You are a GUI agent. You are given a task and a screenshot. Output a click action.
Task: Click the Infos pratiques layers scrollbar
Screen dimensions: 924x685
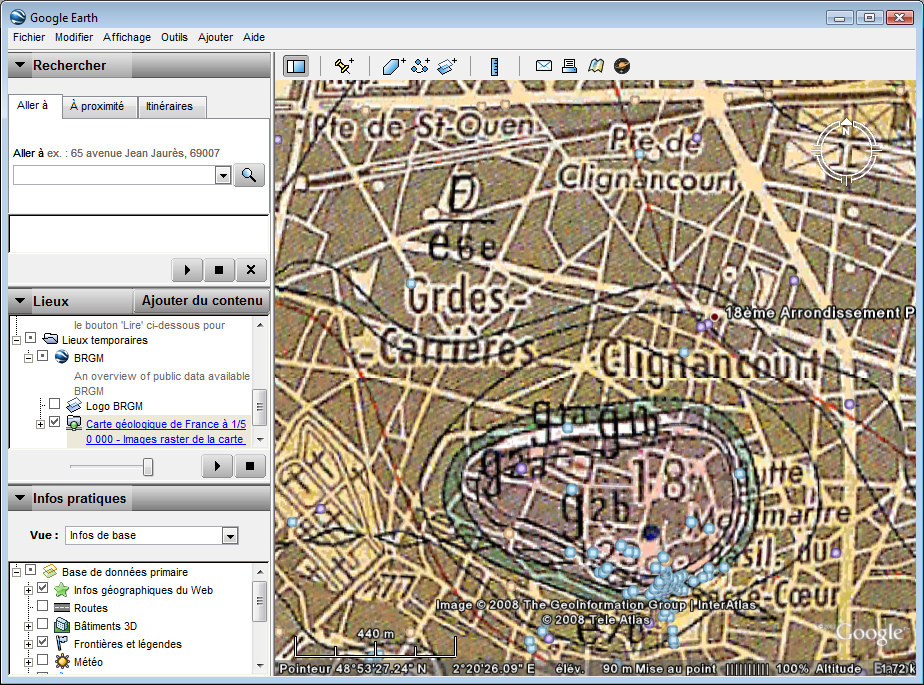260,601
